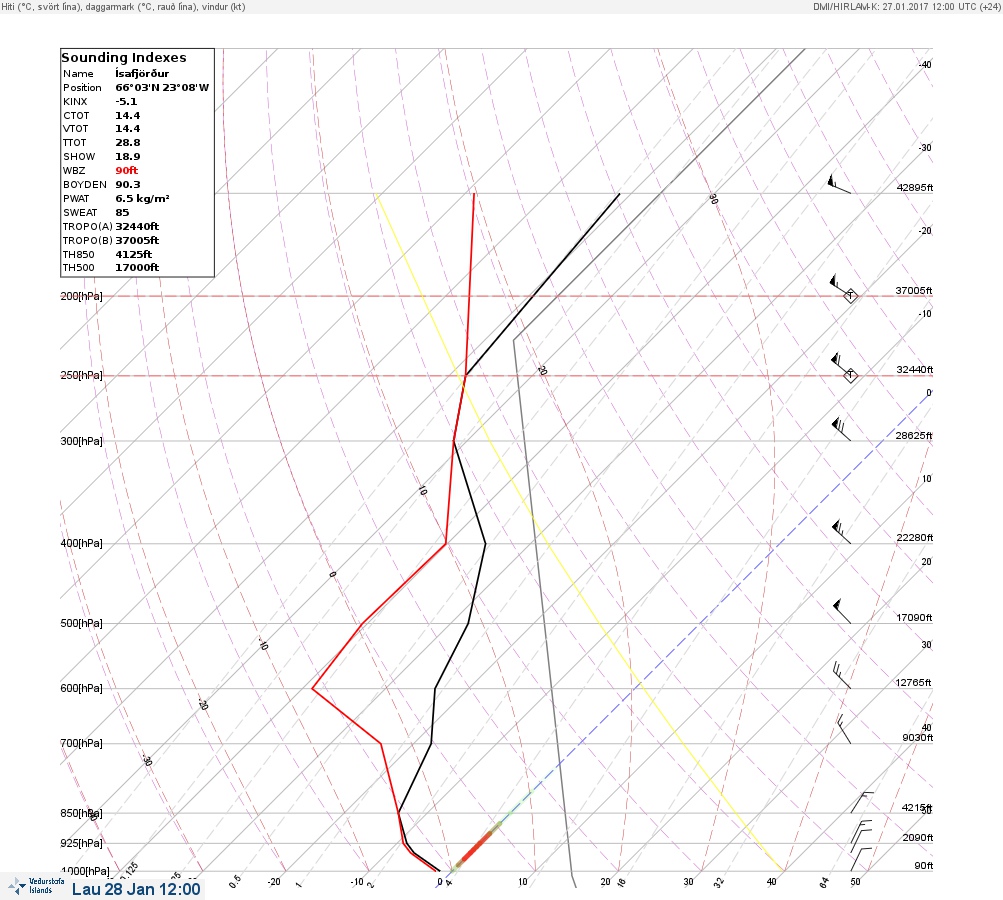Select the wind barb at 28625ft

coord(841,429)
